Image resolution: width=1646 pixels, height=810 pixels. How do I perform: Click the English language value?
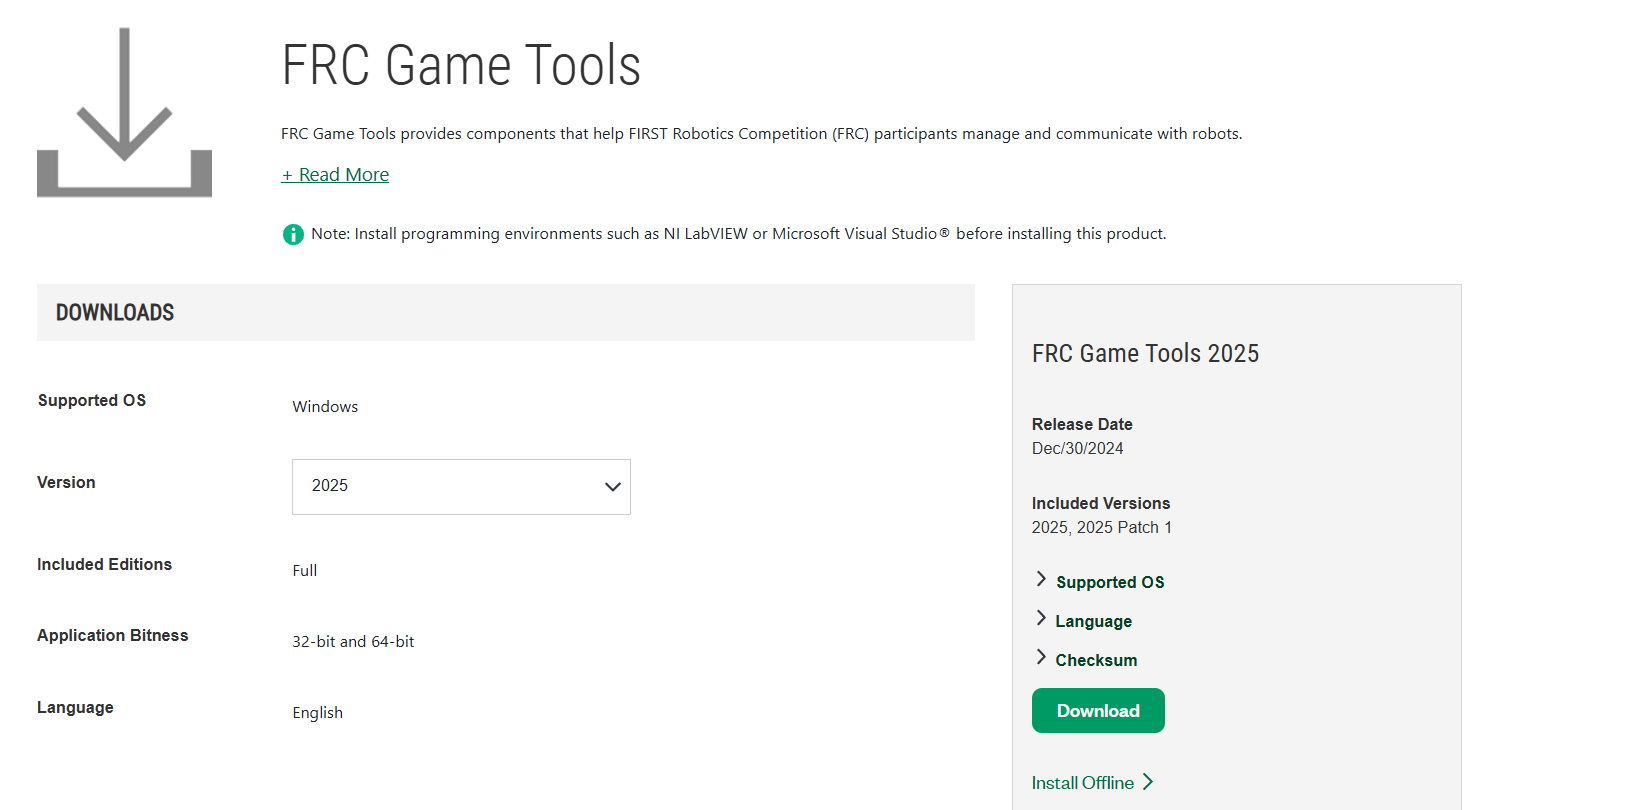click(318, 713)
